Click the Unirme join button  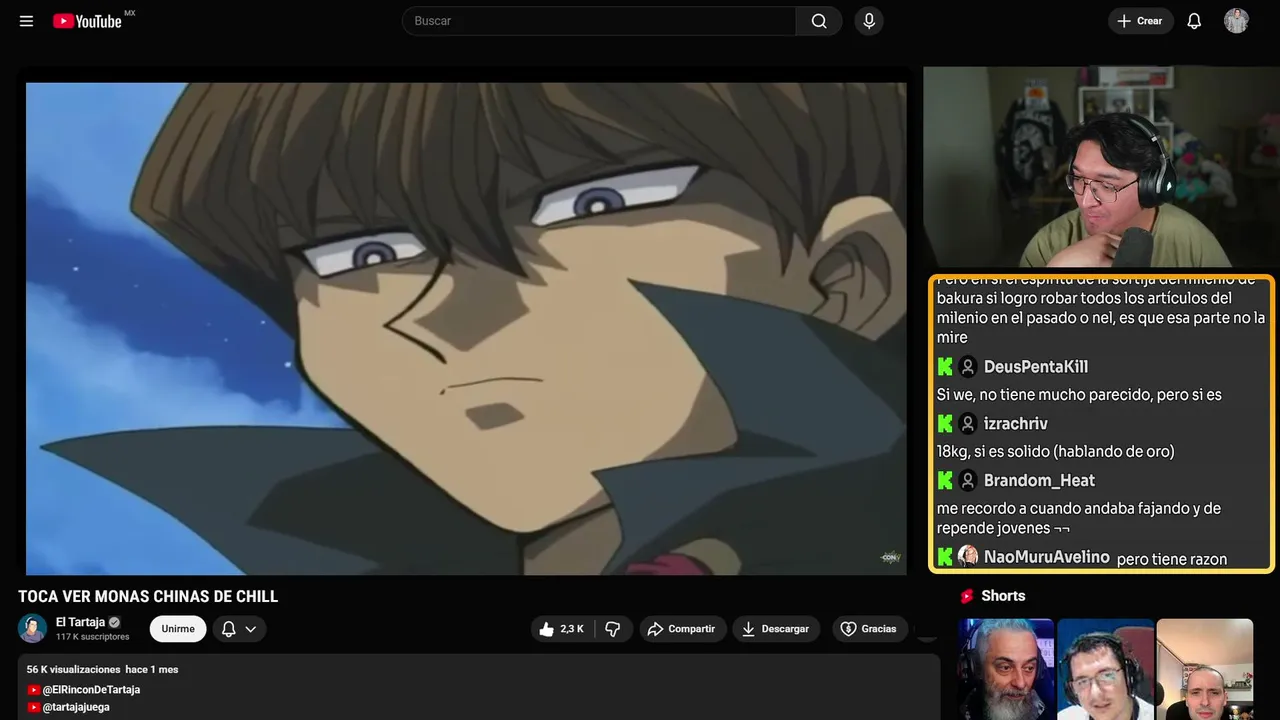[x=178, y=629]
